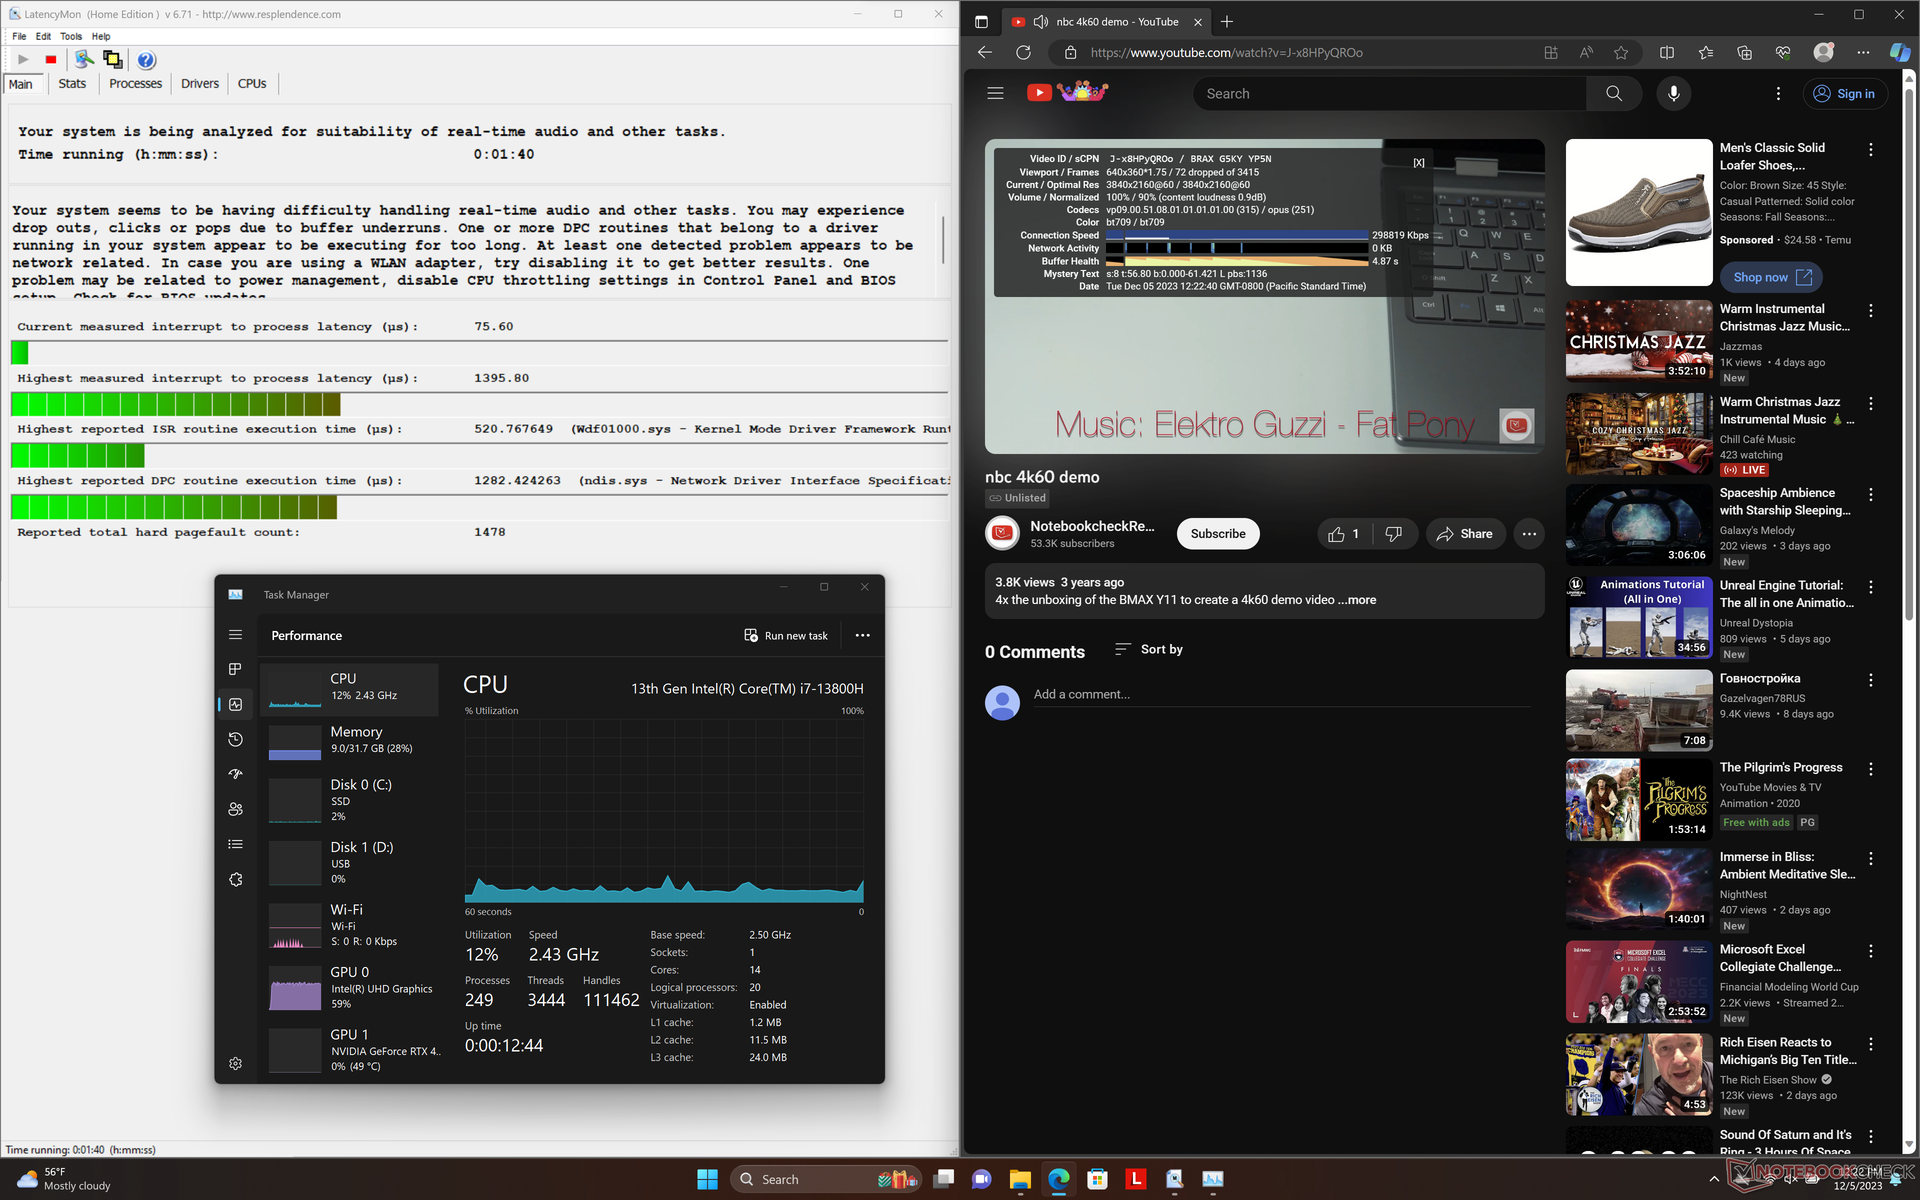The width and height of the screenshot is (1920, 1200).
Task: Open Services icon in Task Manager sidebar
Action: click(x=235, y=879)
